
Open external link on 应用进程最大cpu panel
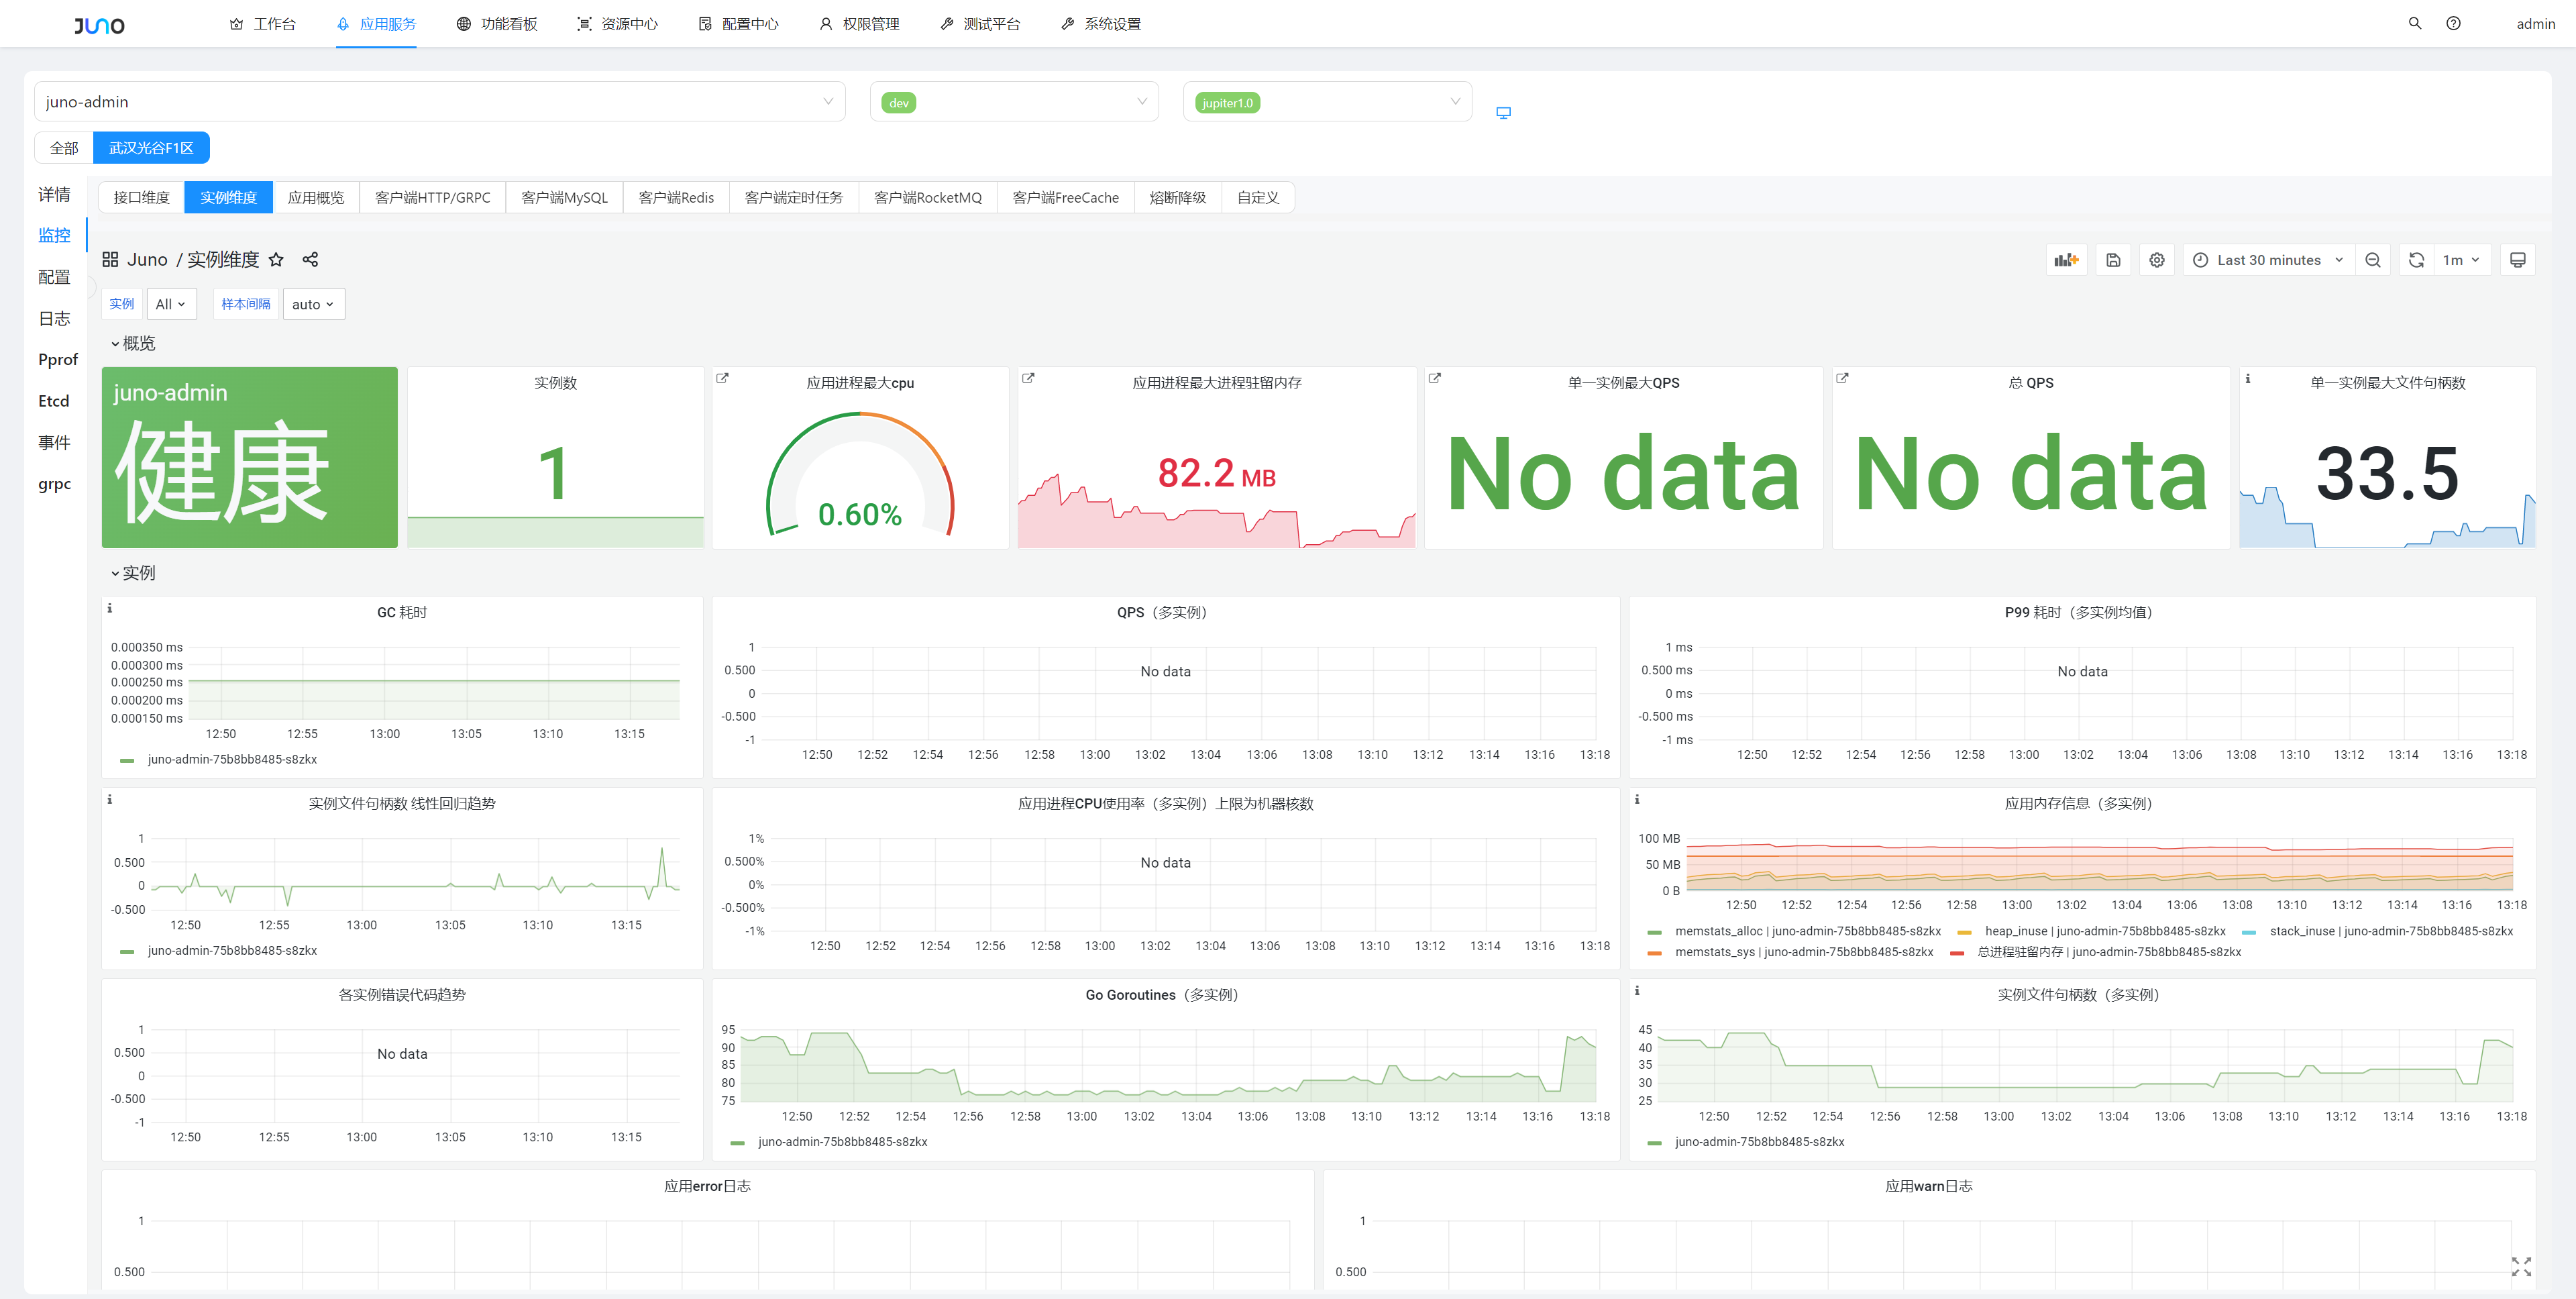point(723,378)
